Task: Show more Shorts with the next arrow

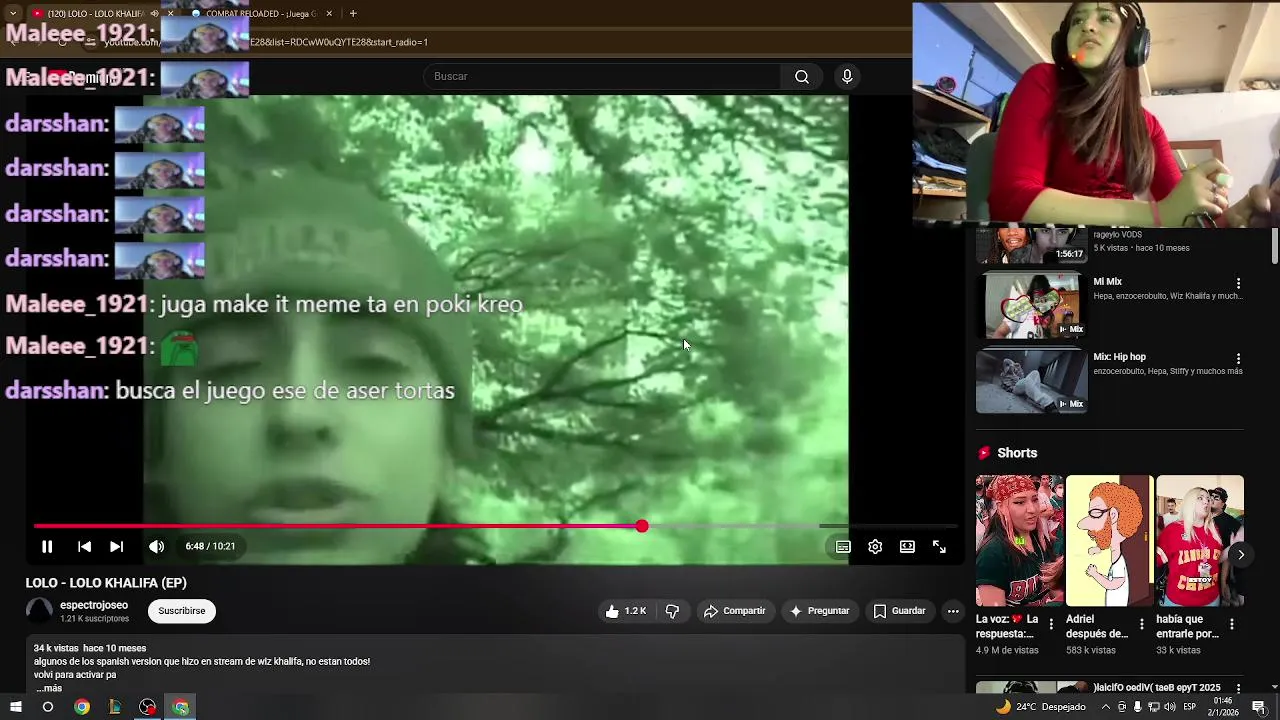Action: tap(1241, 554)
